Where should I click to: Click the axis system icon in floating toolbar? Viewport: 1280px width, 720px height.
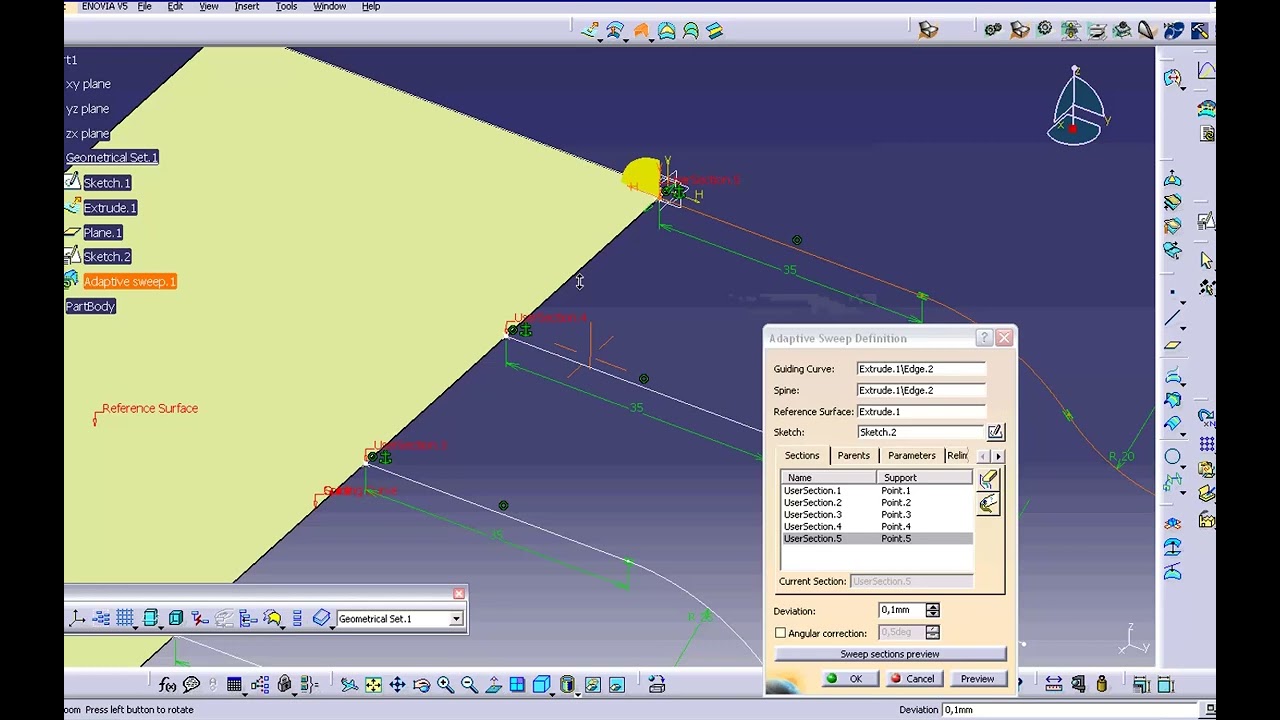(x=77, y=619)
